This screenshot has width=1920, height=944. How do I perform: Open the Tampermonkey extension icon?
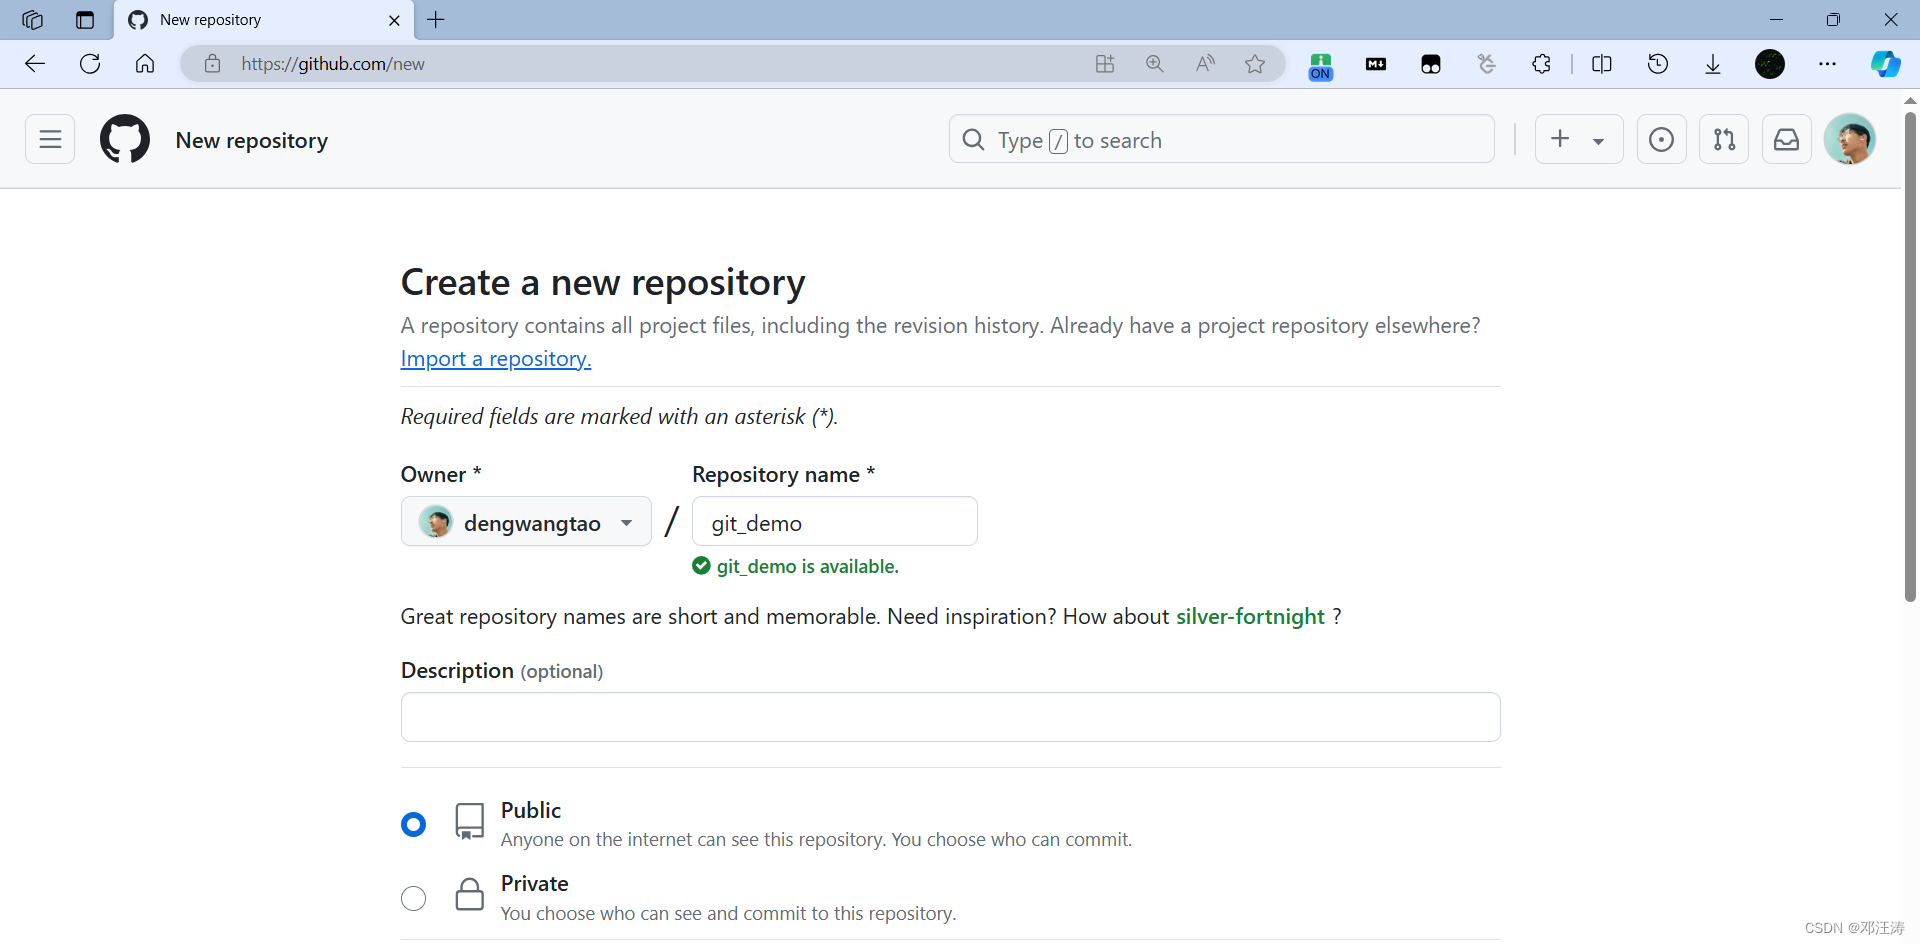click(1431, 64)
